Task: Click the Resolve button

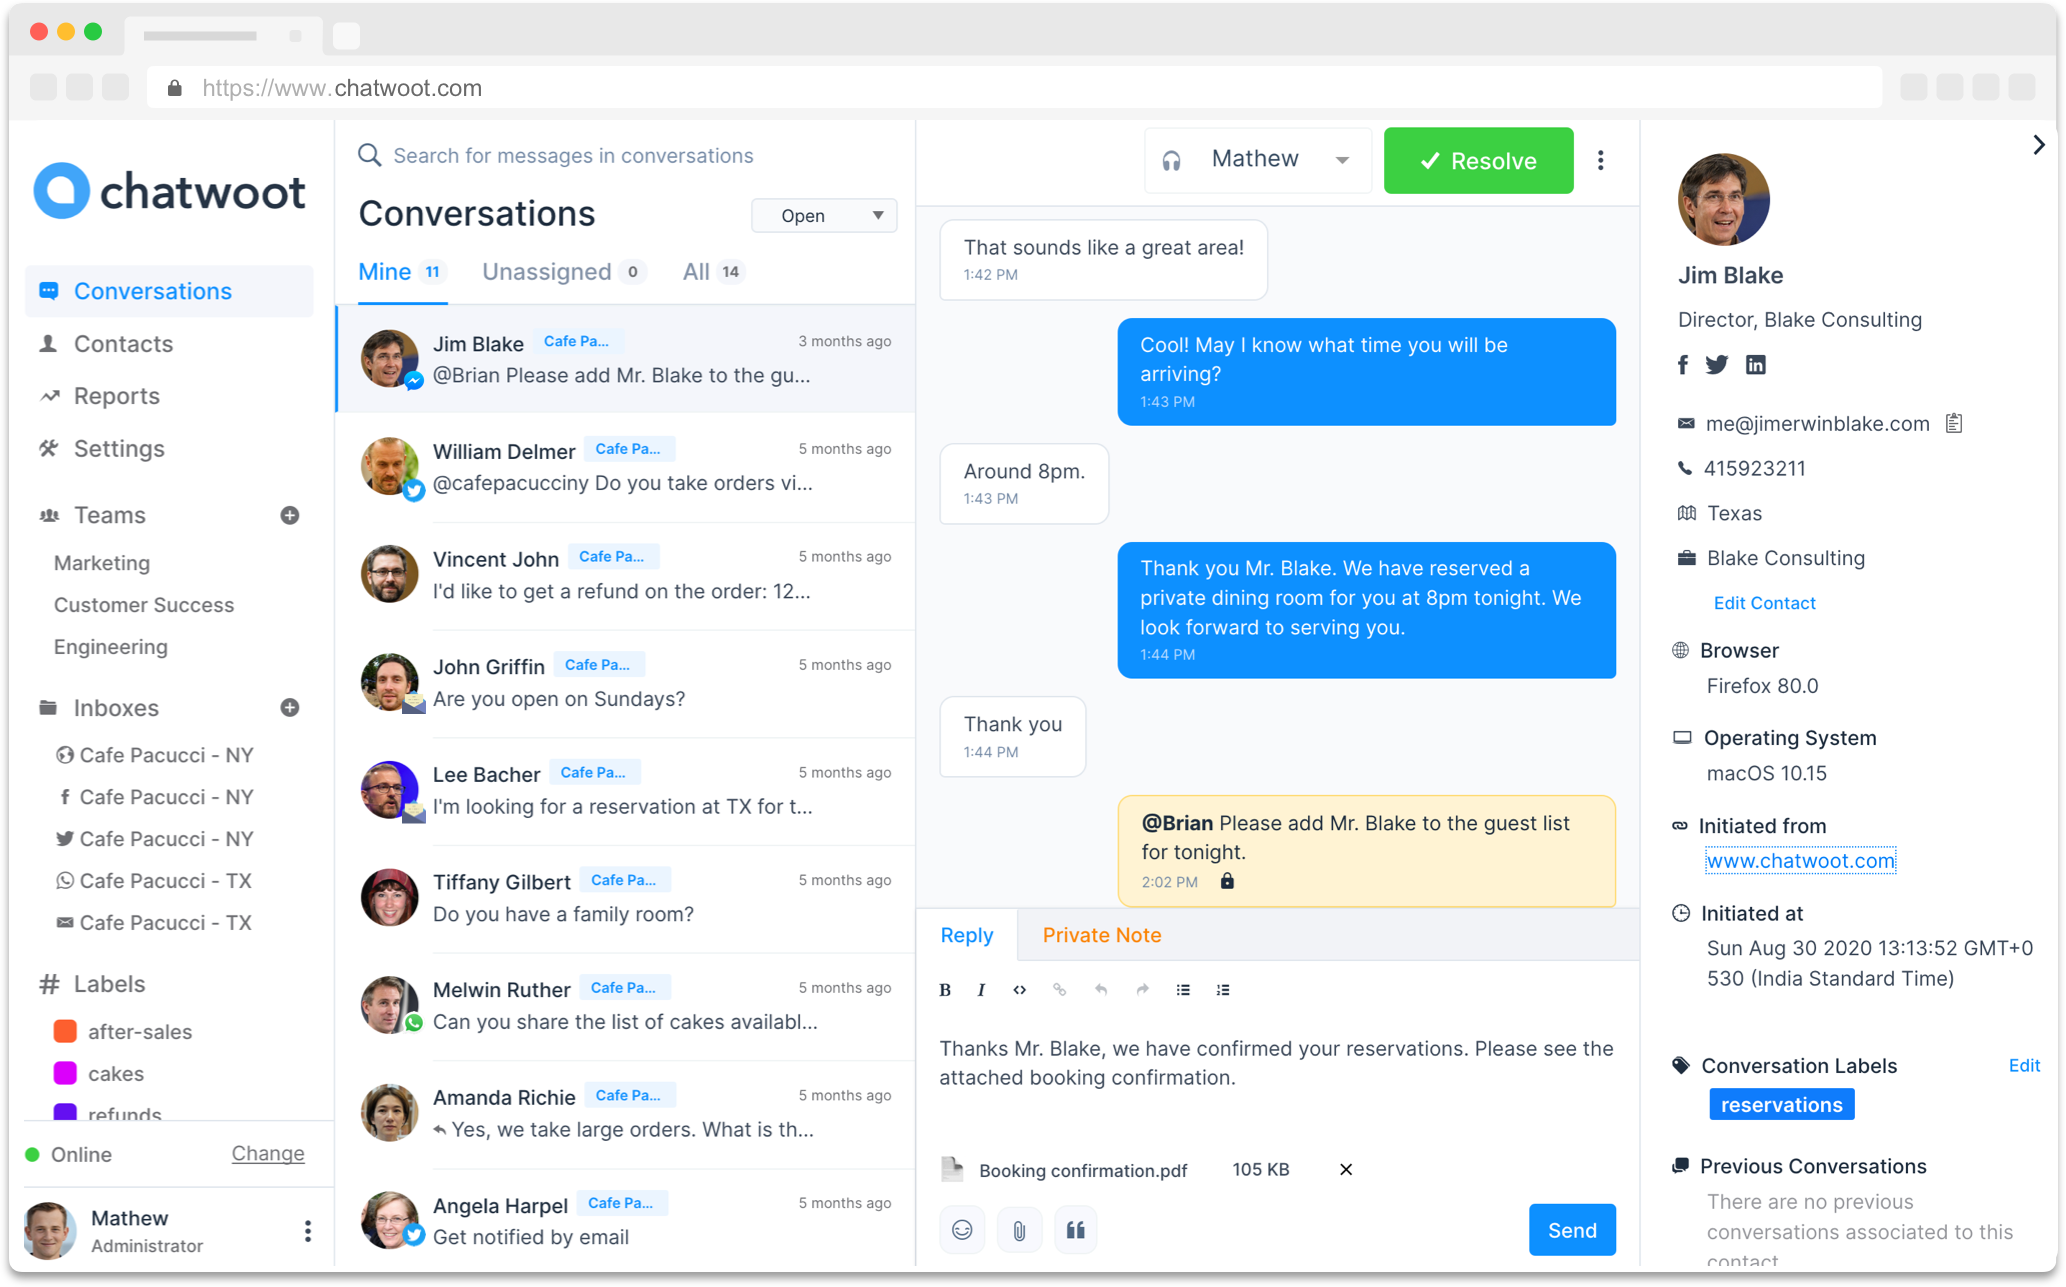Action: [1478, 160]
